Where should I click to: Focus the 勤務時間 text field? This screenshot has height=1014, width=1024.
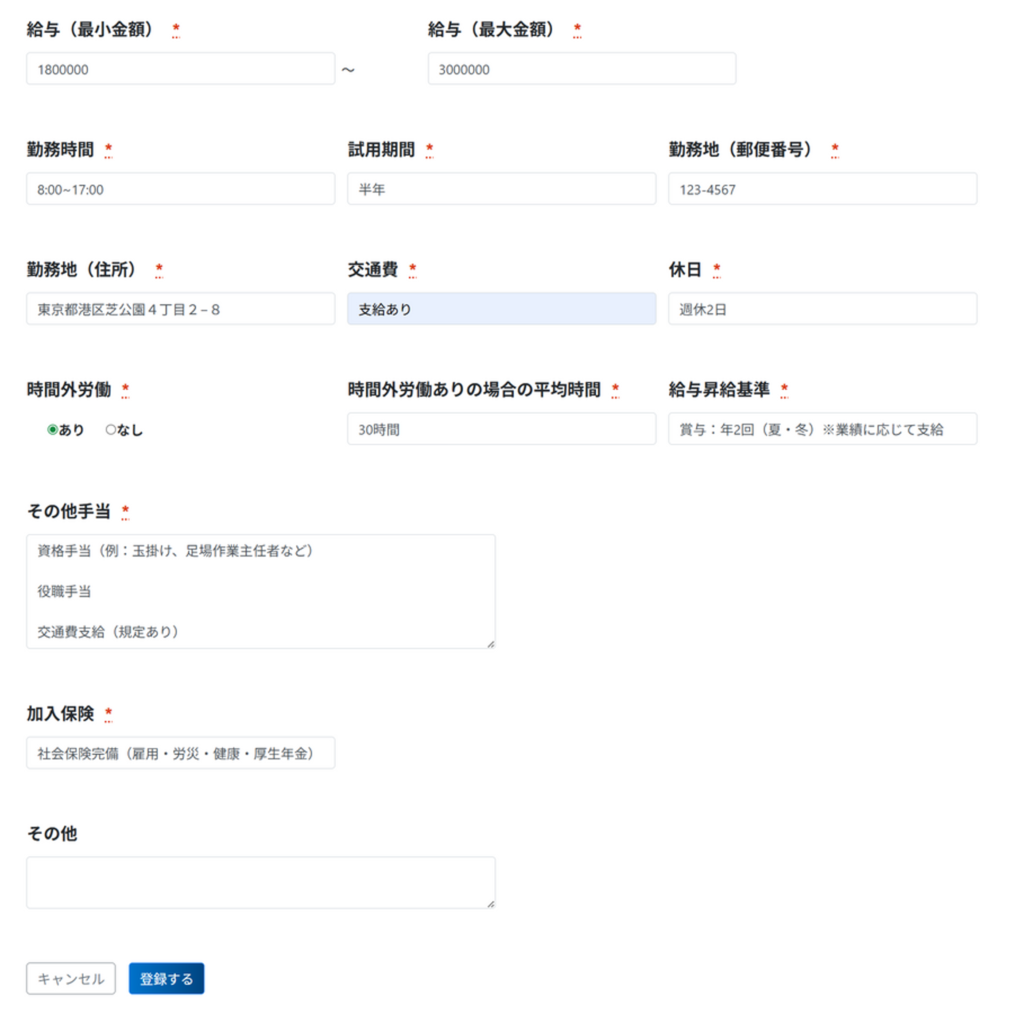[180, 189]
